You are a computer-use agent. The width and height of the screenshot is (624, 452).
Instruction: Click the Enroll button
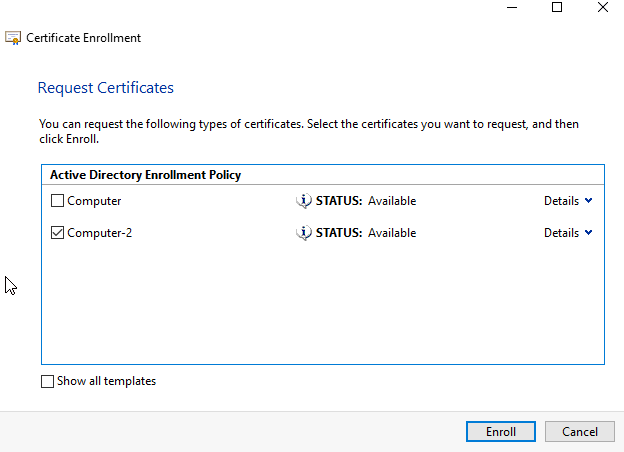[501, 432]
